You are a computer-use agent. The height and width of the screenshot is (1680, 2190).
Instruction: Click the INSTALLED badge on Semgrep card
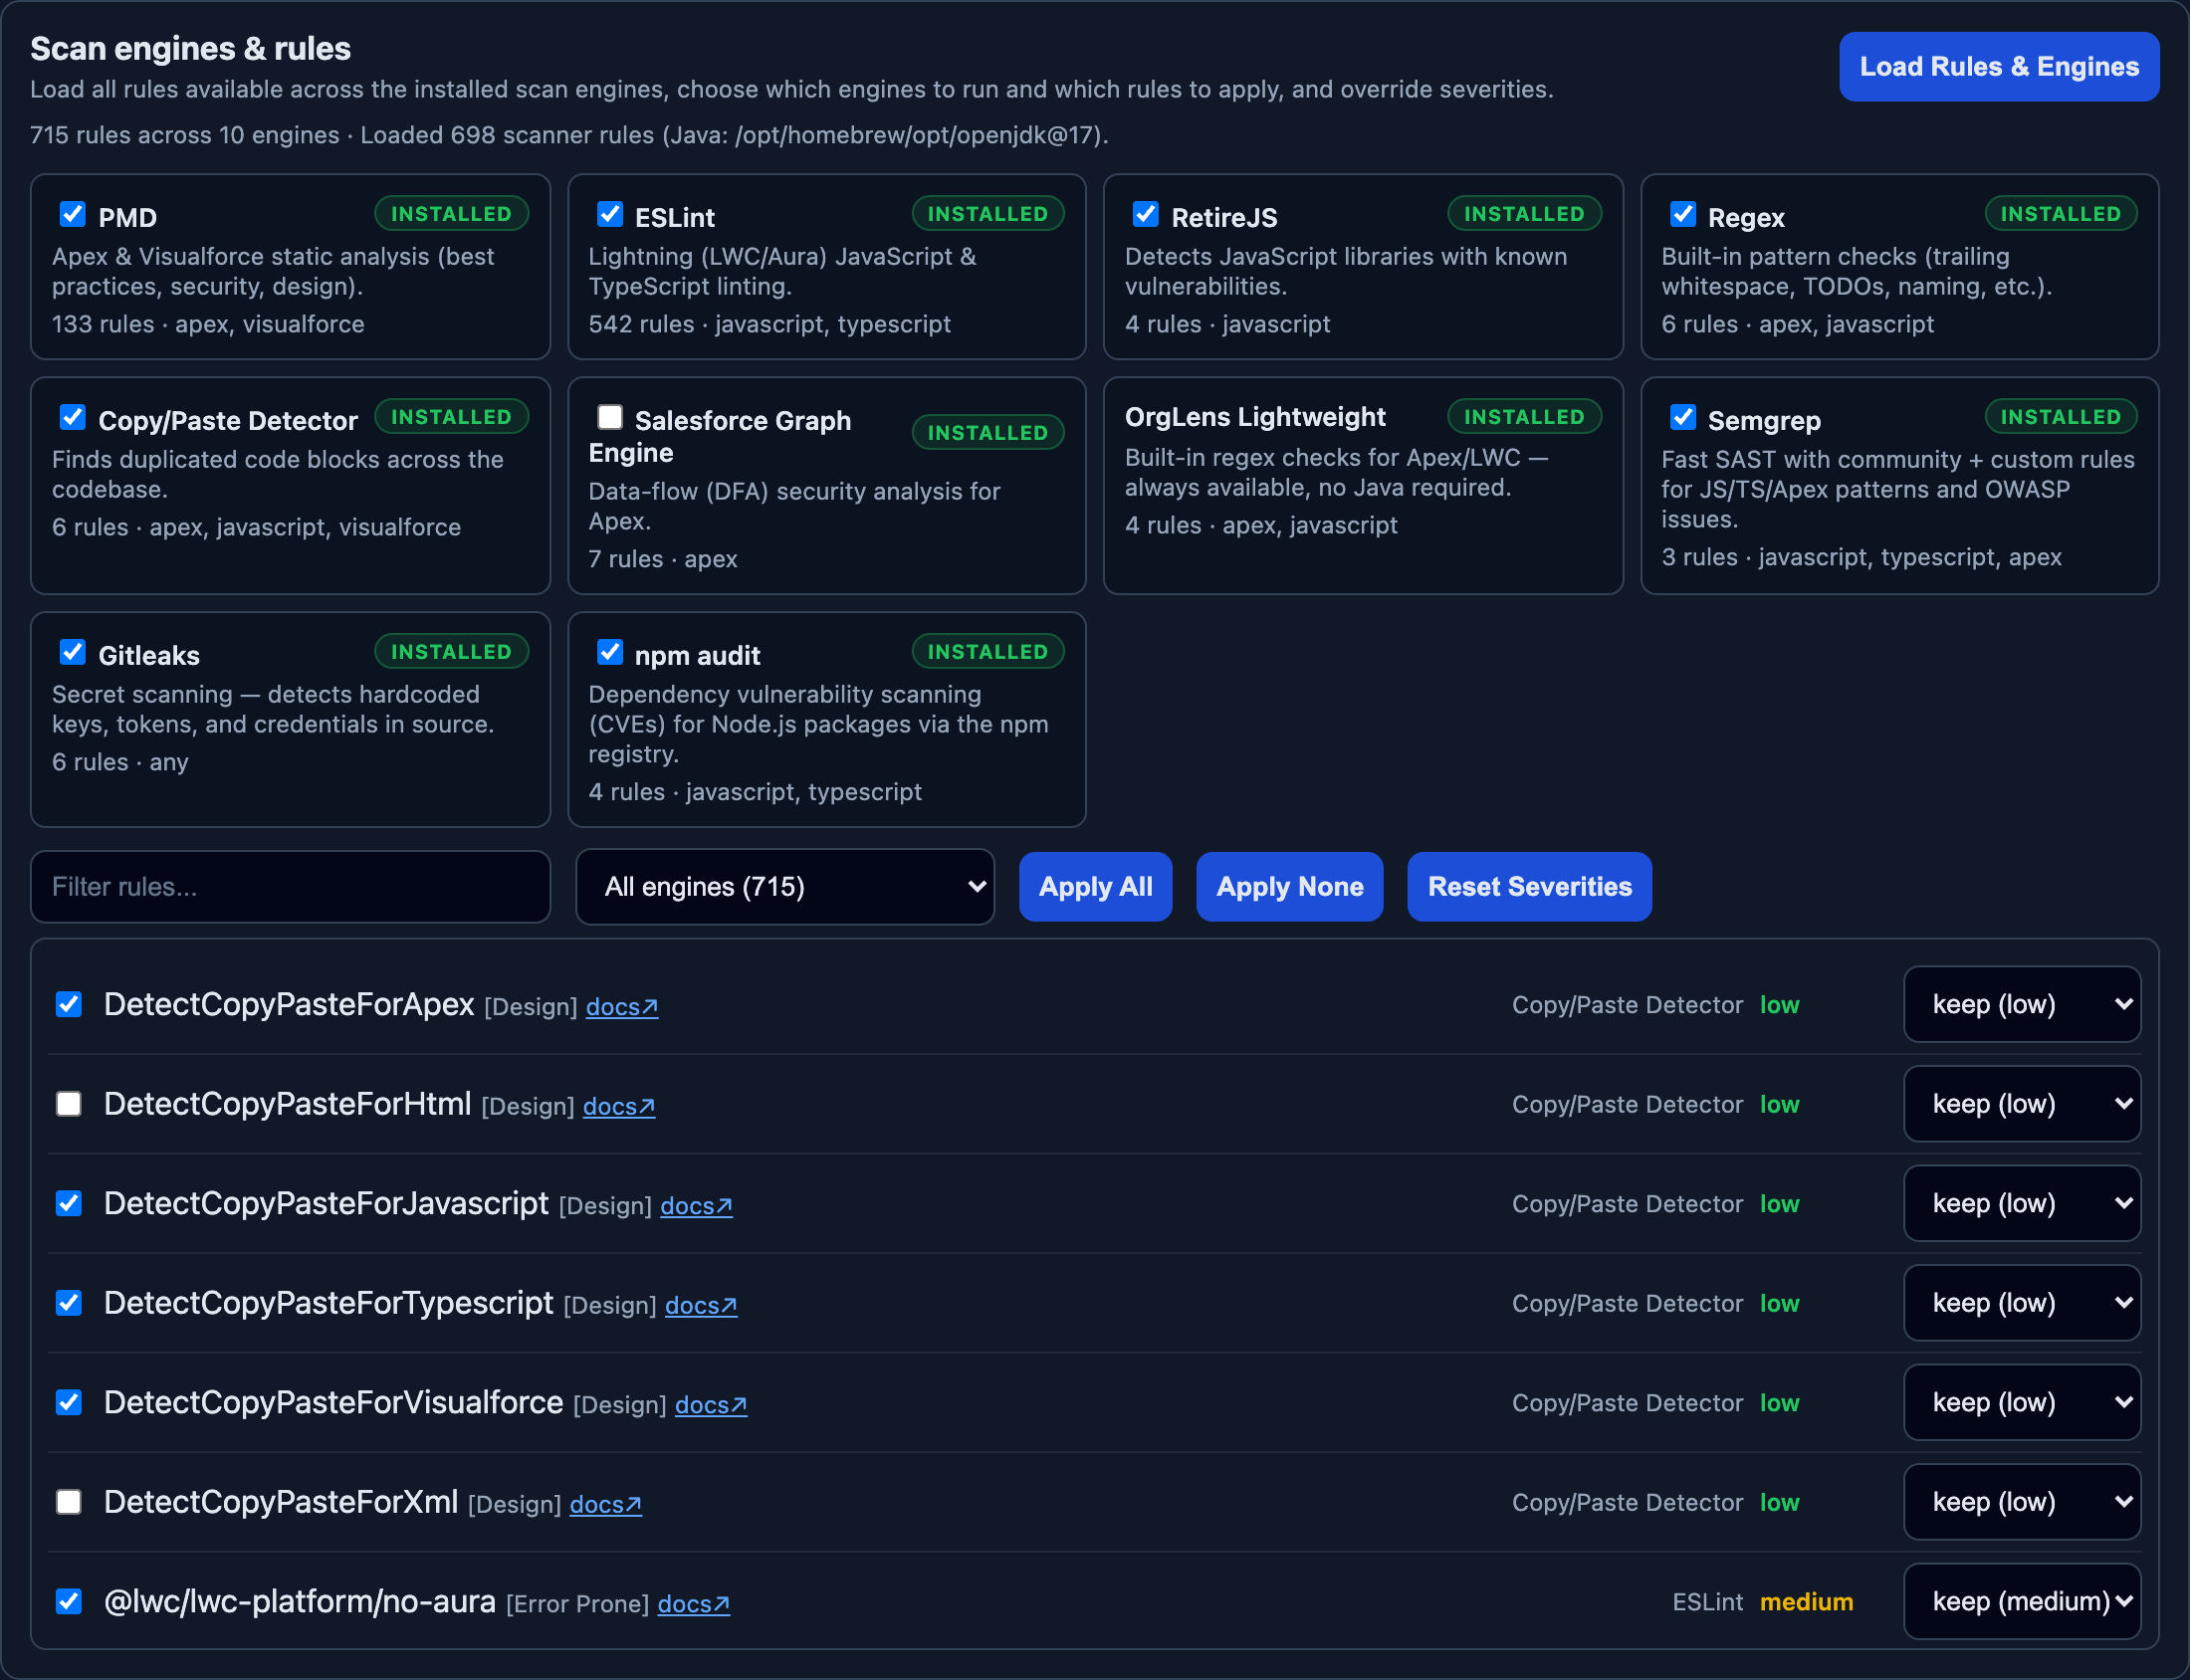point(2060,417)
